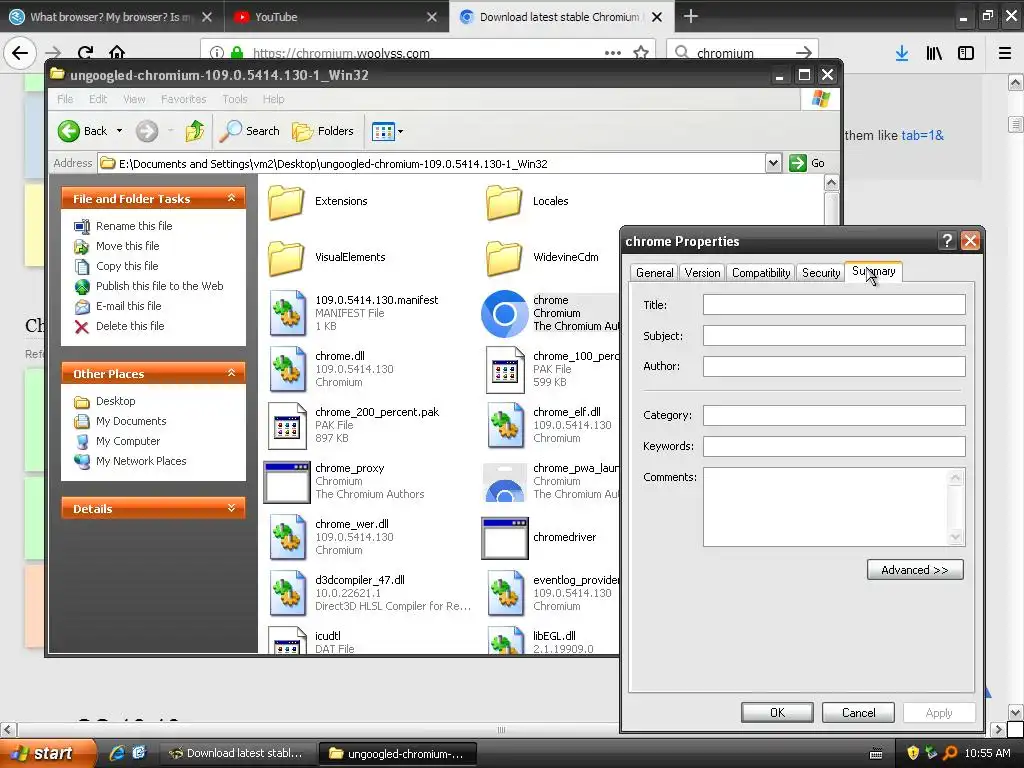This screenshot has width=1024, height=768.
Task: Open the Address bar dropdown
Action: tap(773, 163)
